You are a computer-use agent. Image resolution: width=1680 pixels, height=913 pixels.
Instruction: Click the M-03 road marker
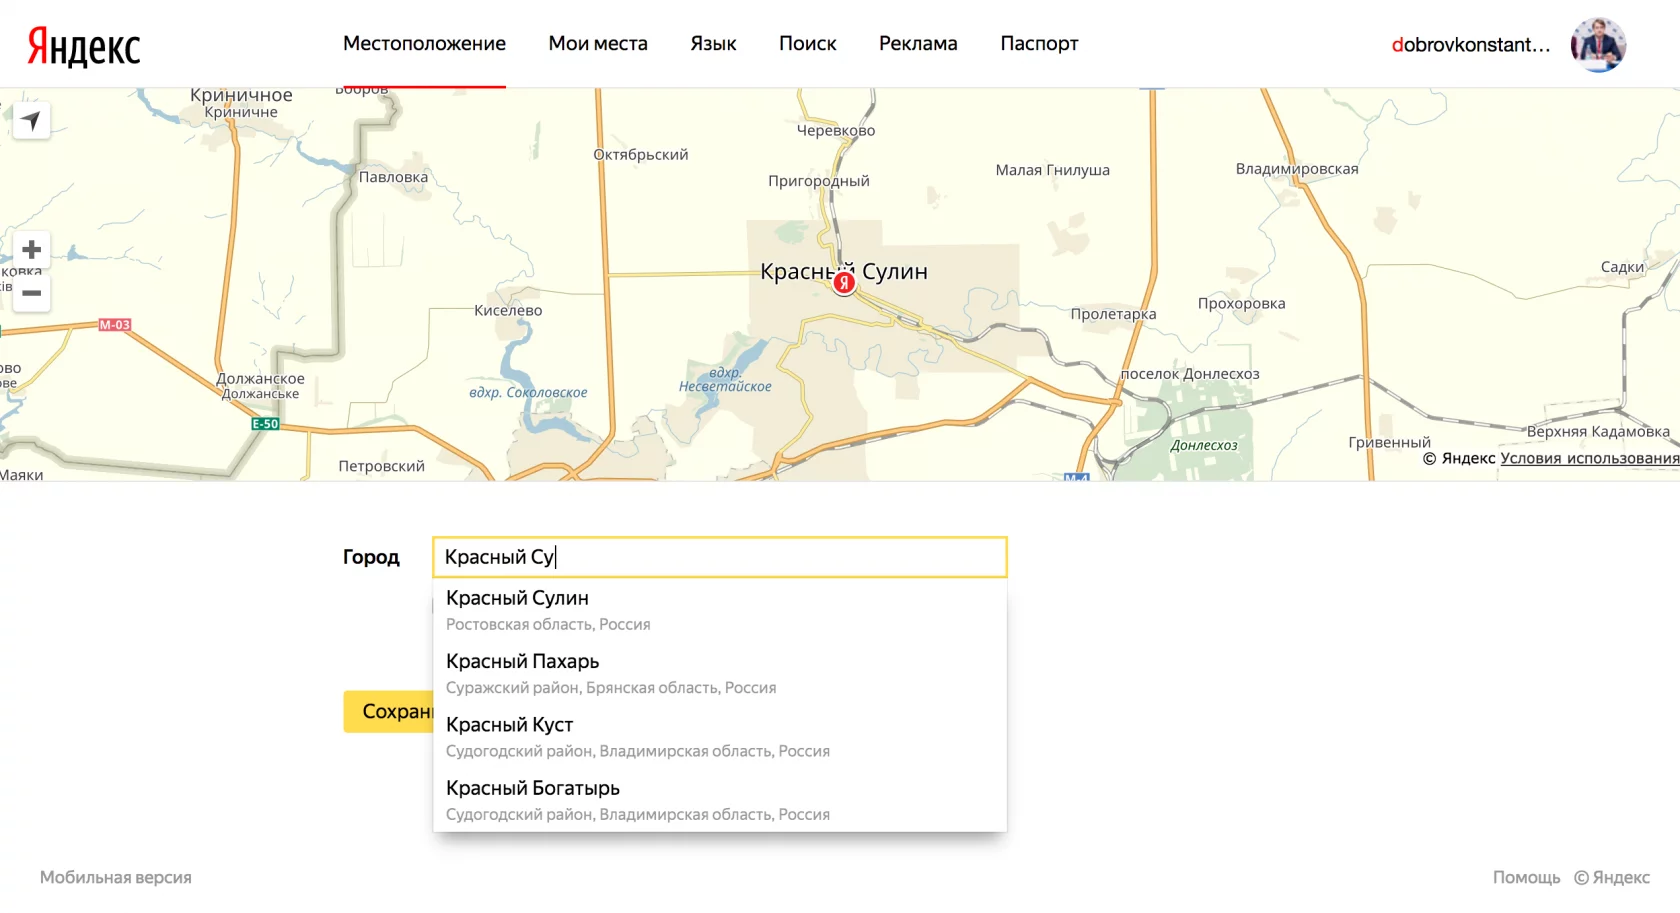[x=115, y=325]
